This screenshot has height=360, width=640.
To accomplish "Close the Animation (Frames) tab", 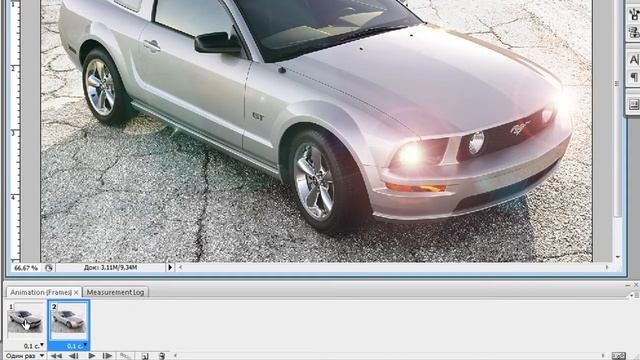I will click(x=76, y=292).
